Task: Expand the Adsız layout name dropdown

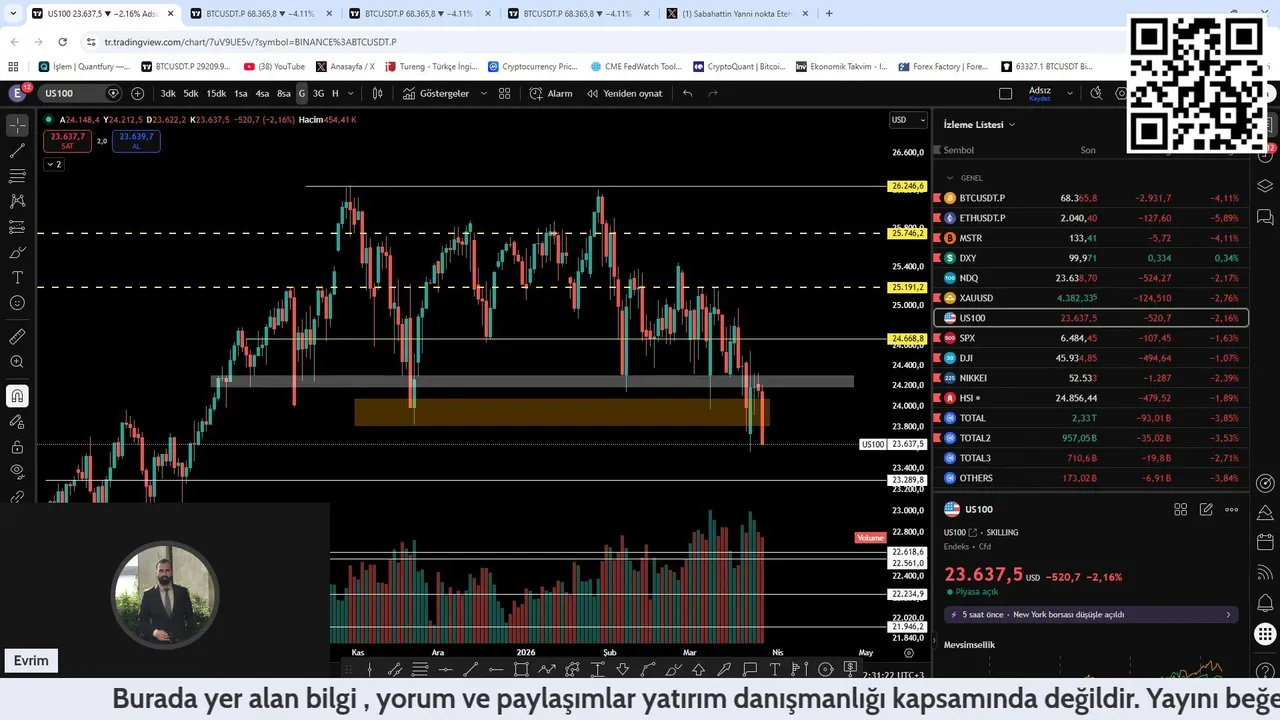Action: 1070,93
